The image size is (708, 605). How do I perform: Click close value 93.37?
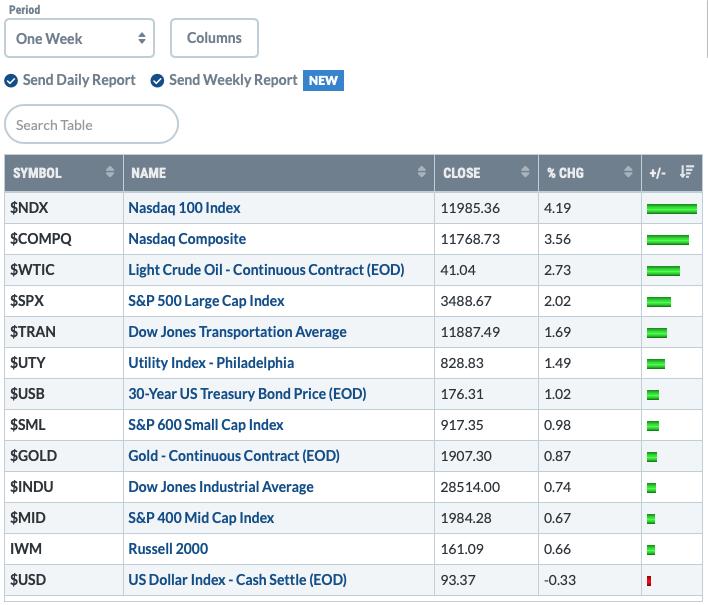[458, 580]
